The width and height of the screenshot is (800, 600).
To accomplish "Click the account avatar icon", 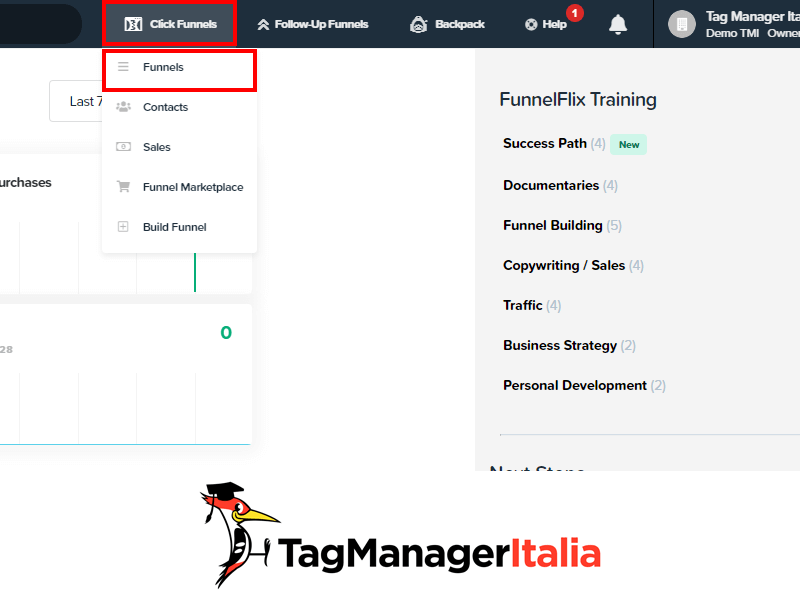I will point(682,24).
